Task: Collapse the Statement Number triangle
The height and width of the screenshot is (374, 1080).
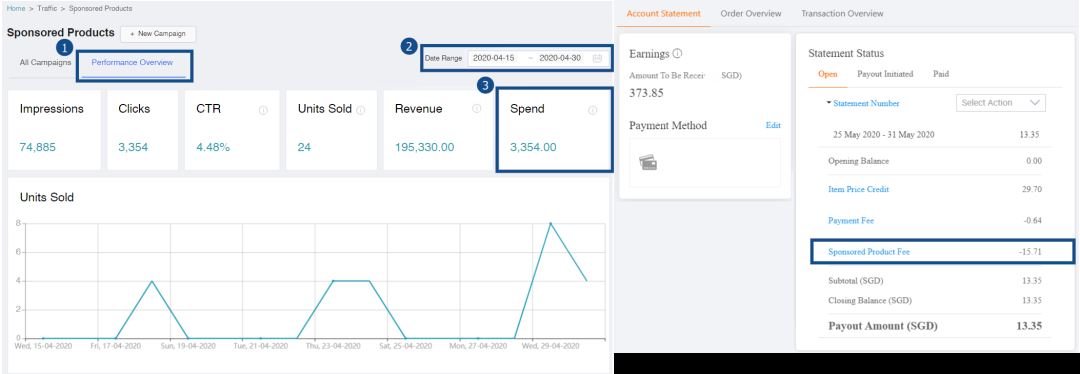Action: [x=829, y=103]
